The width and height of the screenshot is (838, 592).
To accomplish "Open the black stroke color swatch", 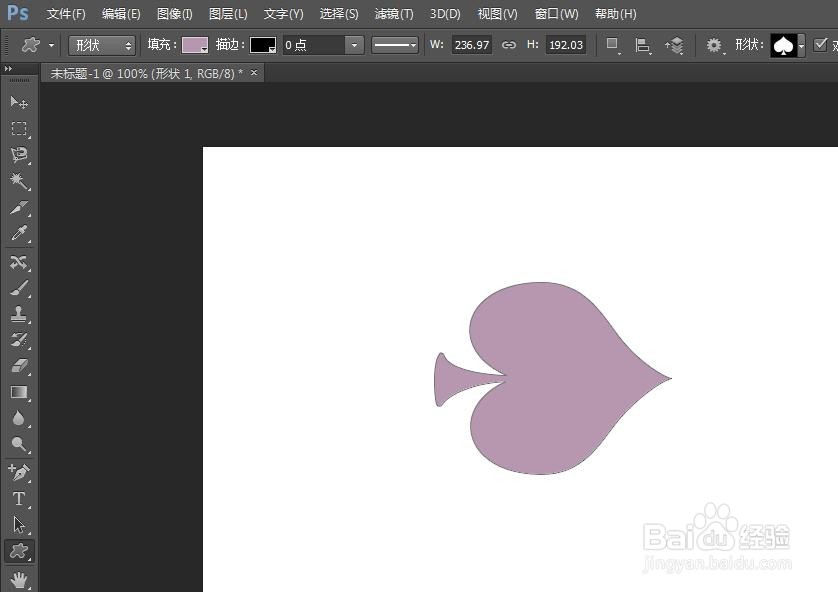I will click(x=263, y=45).
